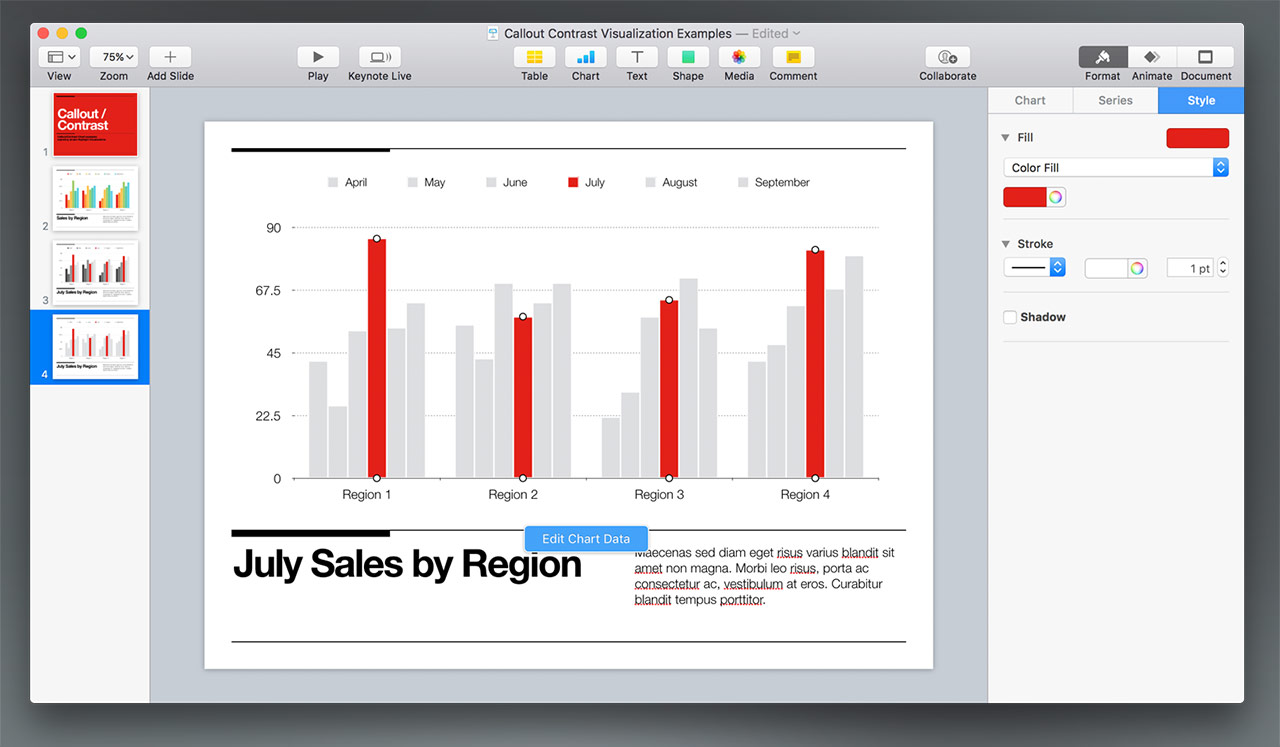Click the Chart icon in the toolbar

coord(586,58)
